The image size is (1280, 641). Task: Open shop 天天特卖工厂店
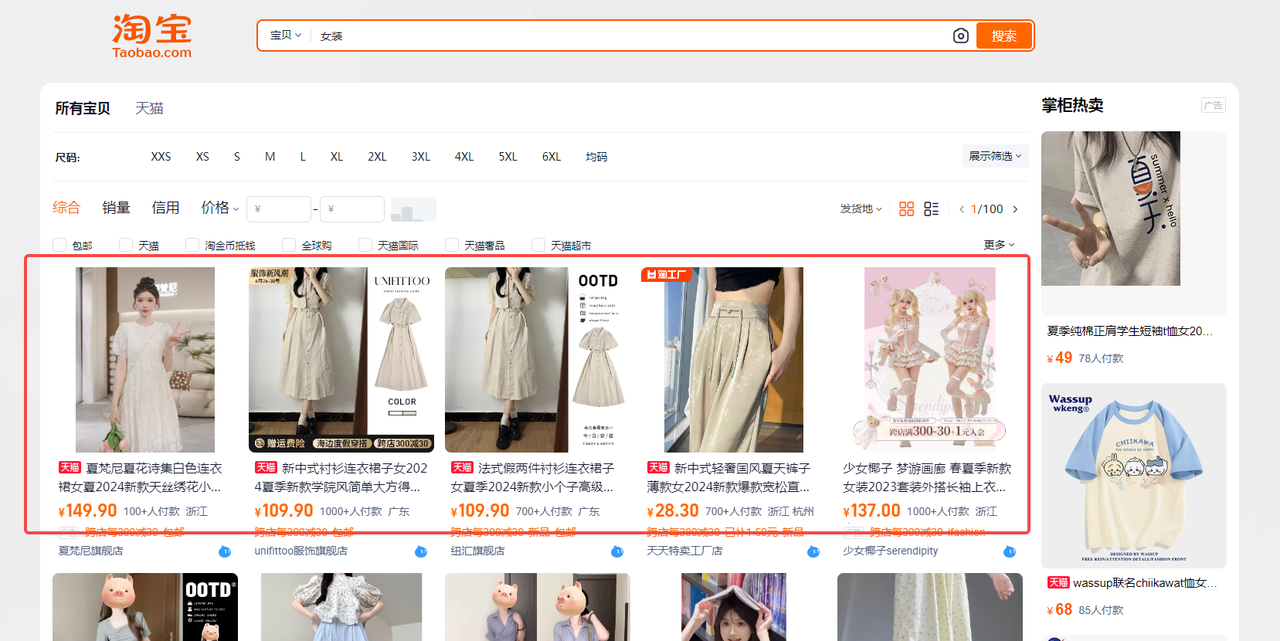tap(686, 551)
